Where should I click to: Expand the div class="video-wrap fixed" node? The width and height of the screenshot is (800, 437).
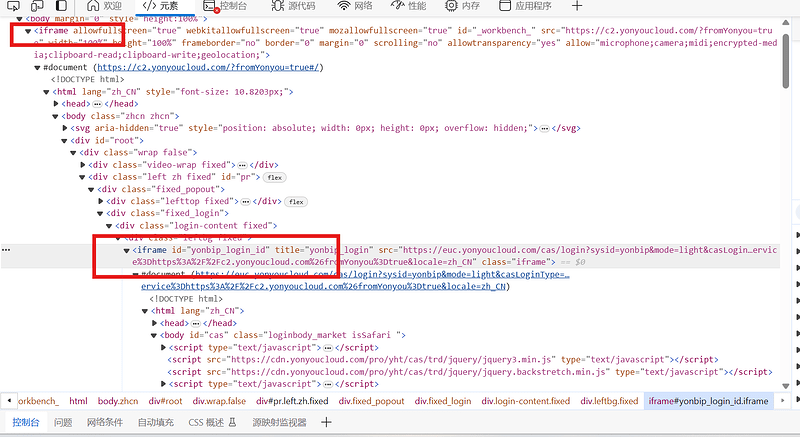83,165
